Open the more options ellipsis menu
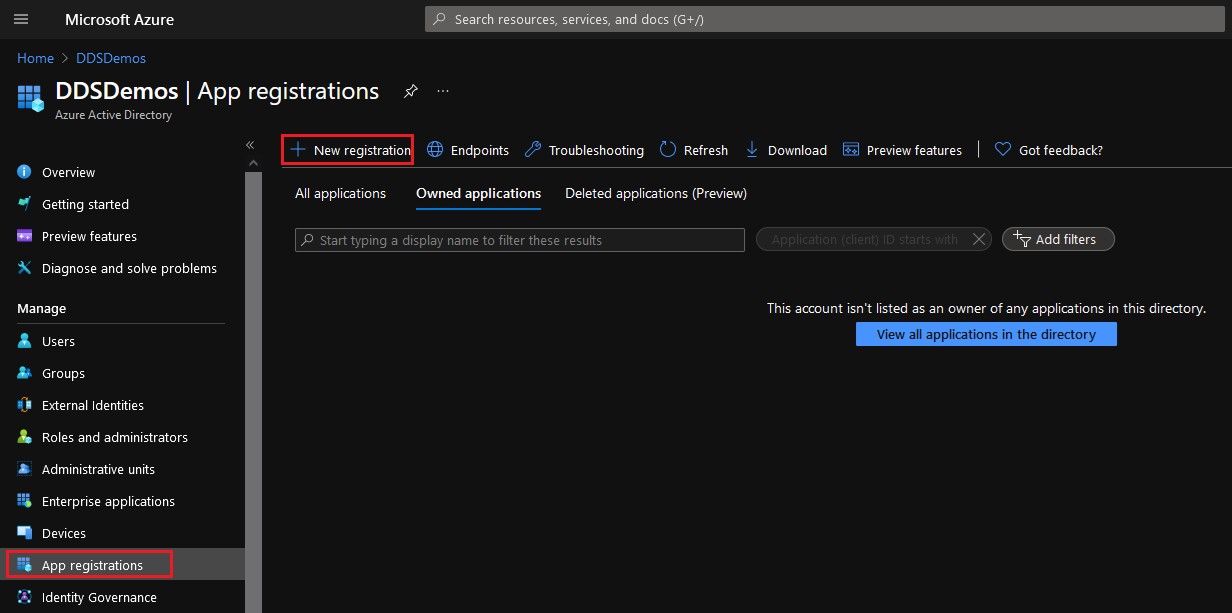Viewport: 1232px width, 613px height. pyautogui.click(x=443, y=91)
